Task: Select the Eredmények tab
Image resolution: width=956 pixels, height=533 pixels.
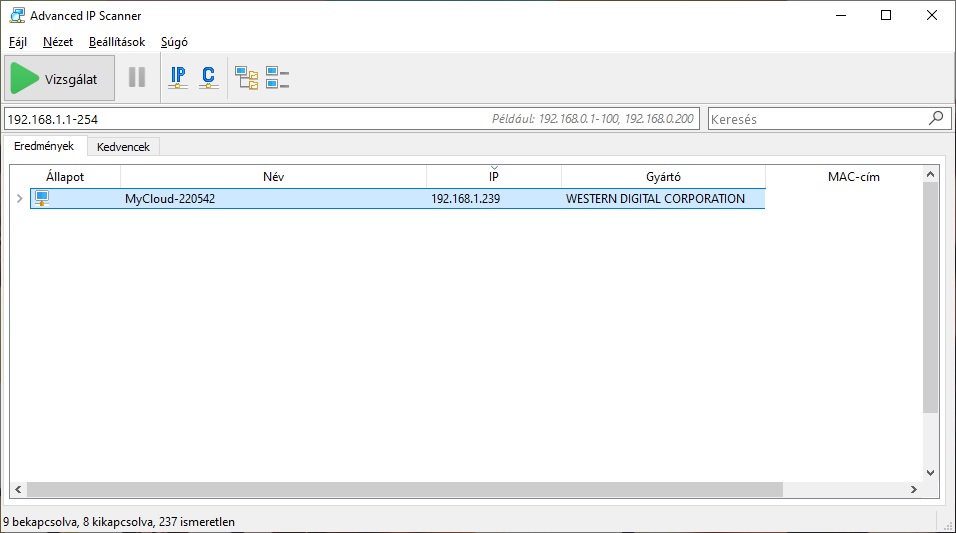Action: coord(44,146)
